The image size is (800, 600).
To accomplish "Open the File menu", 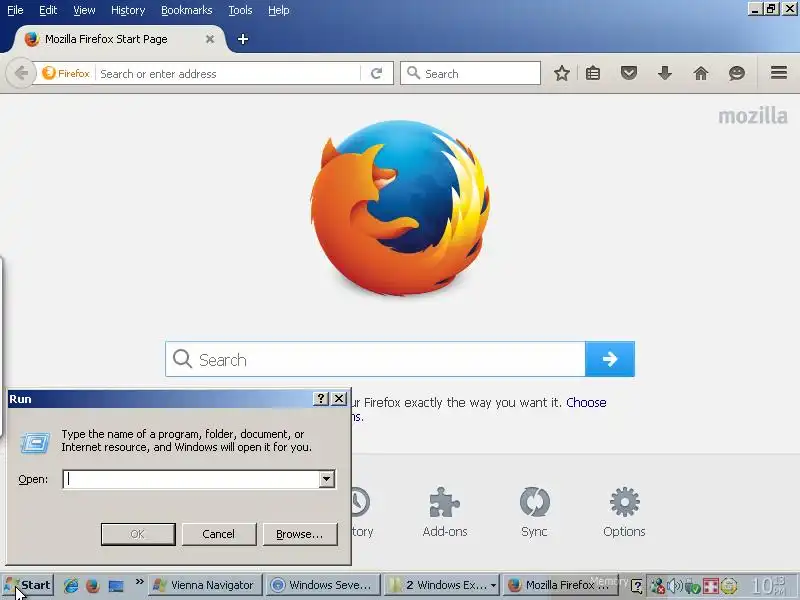I will 15,10.
